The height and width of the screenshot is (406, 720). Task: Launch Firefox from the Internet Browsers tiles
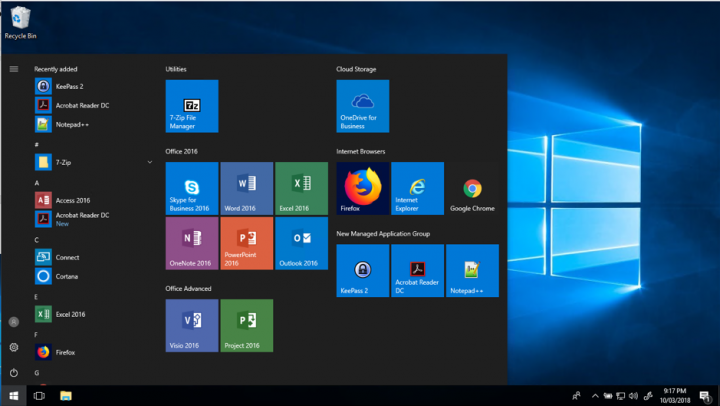363,188
